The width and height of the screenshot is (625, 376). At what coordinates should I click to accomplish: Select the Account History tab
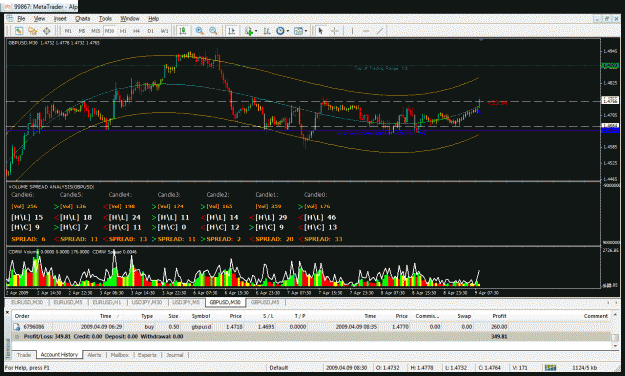tap(59, 354)
